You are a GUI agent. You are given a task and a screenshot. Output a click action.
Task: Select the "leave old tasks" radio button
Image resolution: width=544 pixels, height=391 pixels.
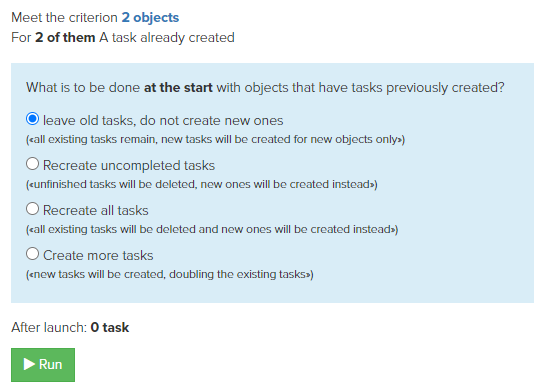(x=33, y=119)
